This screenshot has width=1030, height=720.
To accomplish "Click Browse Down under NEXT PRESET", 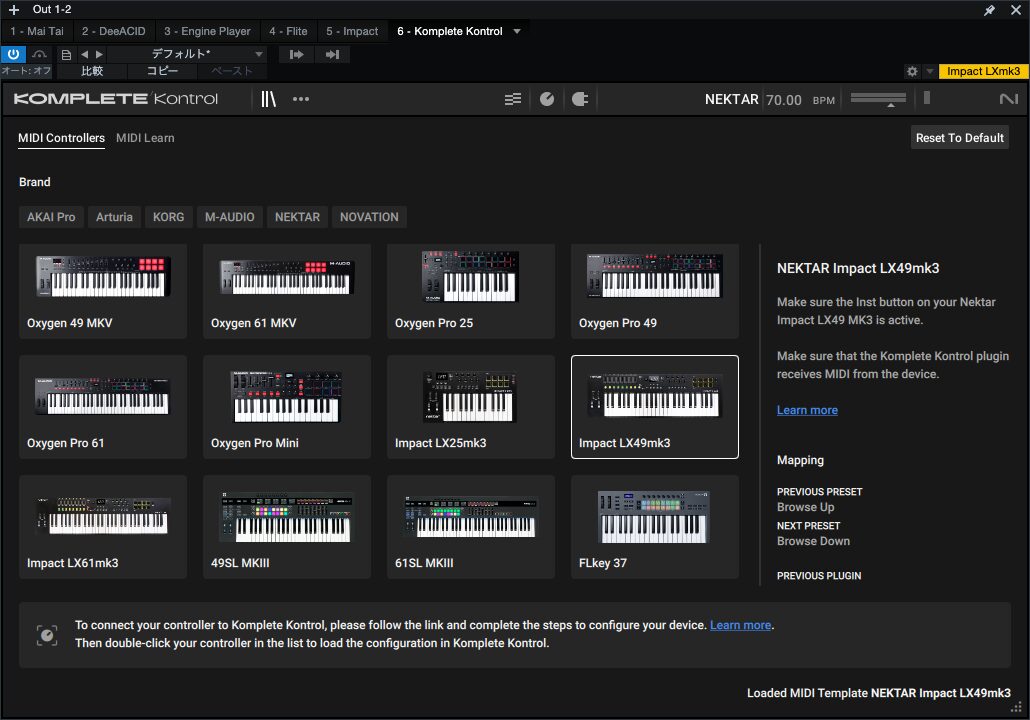I will [x=813, y=541].
